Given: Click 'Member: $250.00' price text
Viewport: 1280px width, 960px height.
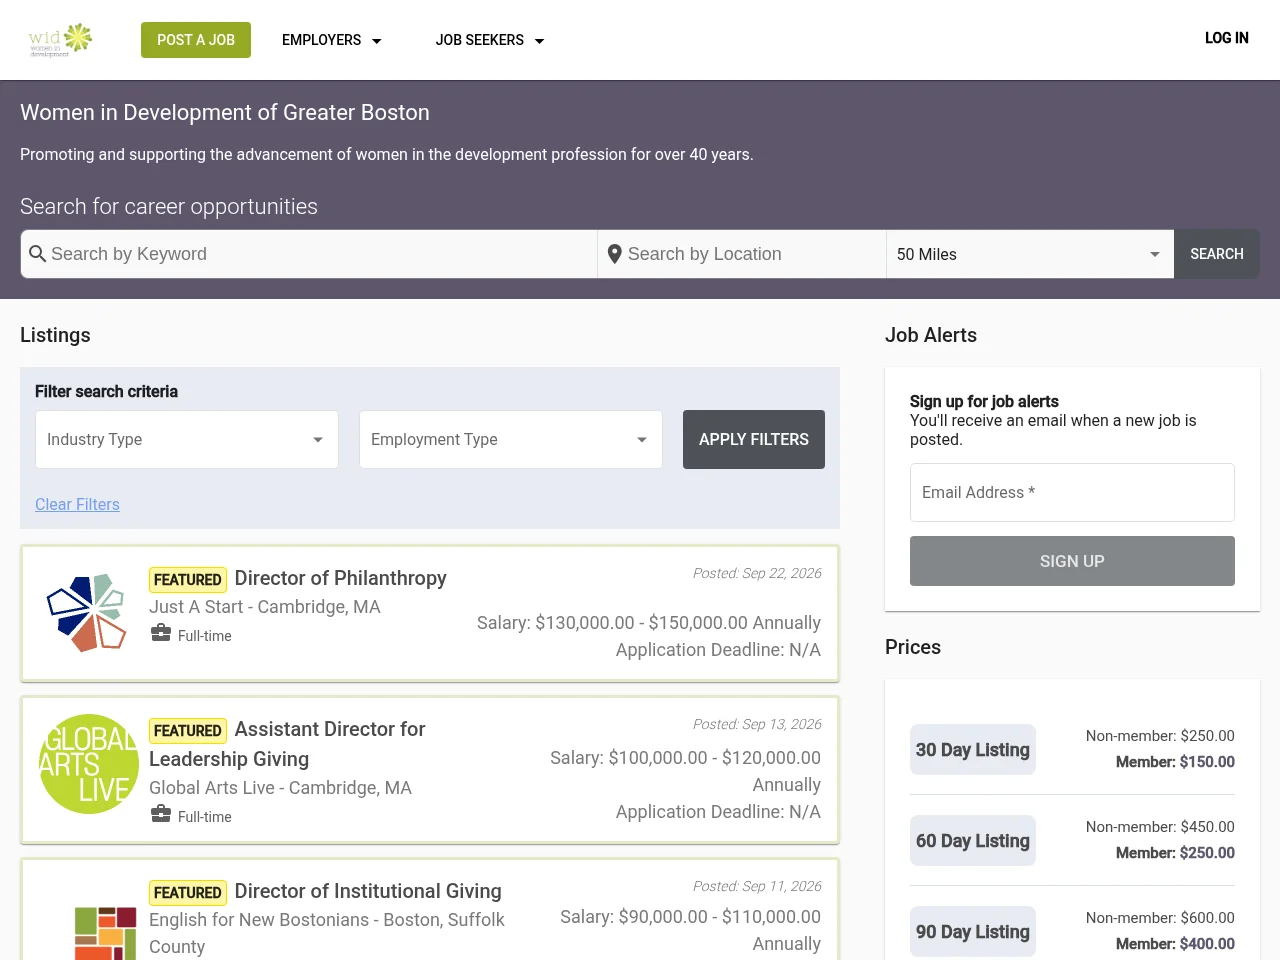Looking at the screenshot, I should point(1175,853).
